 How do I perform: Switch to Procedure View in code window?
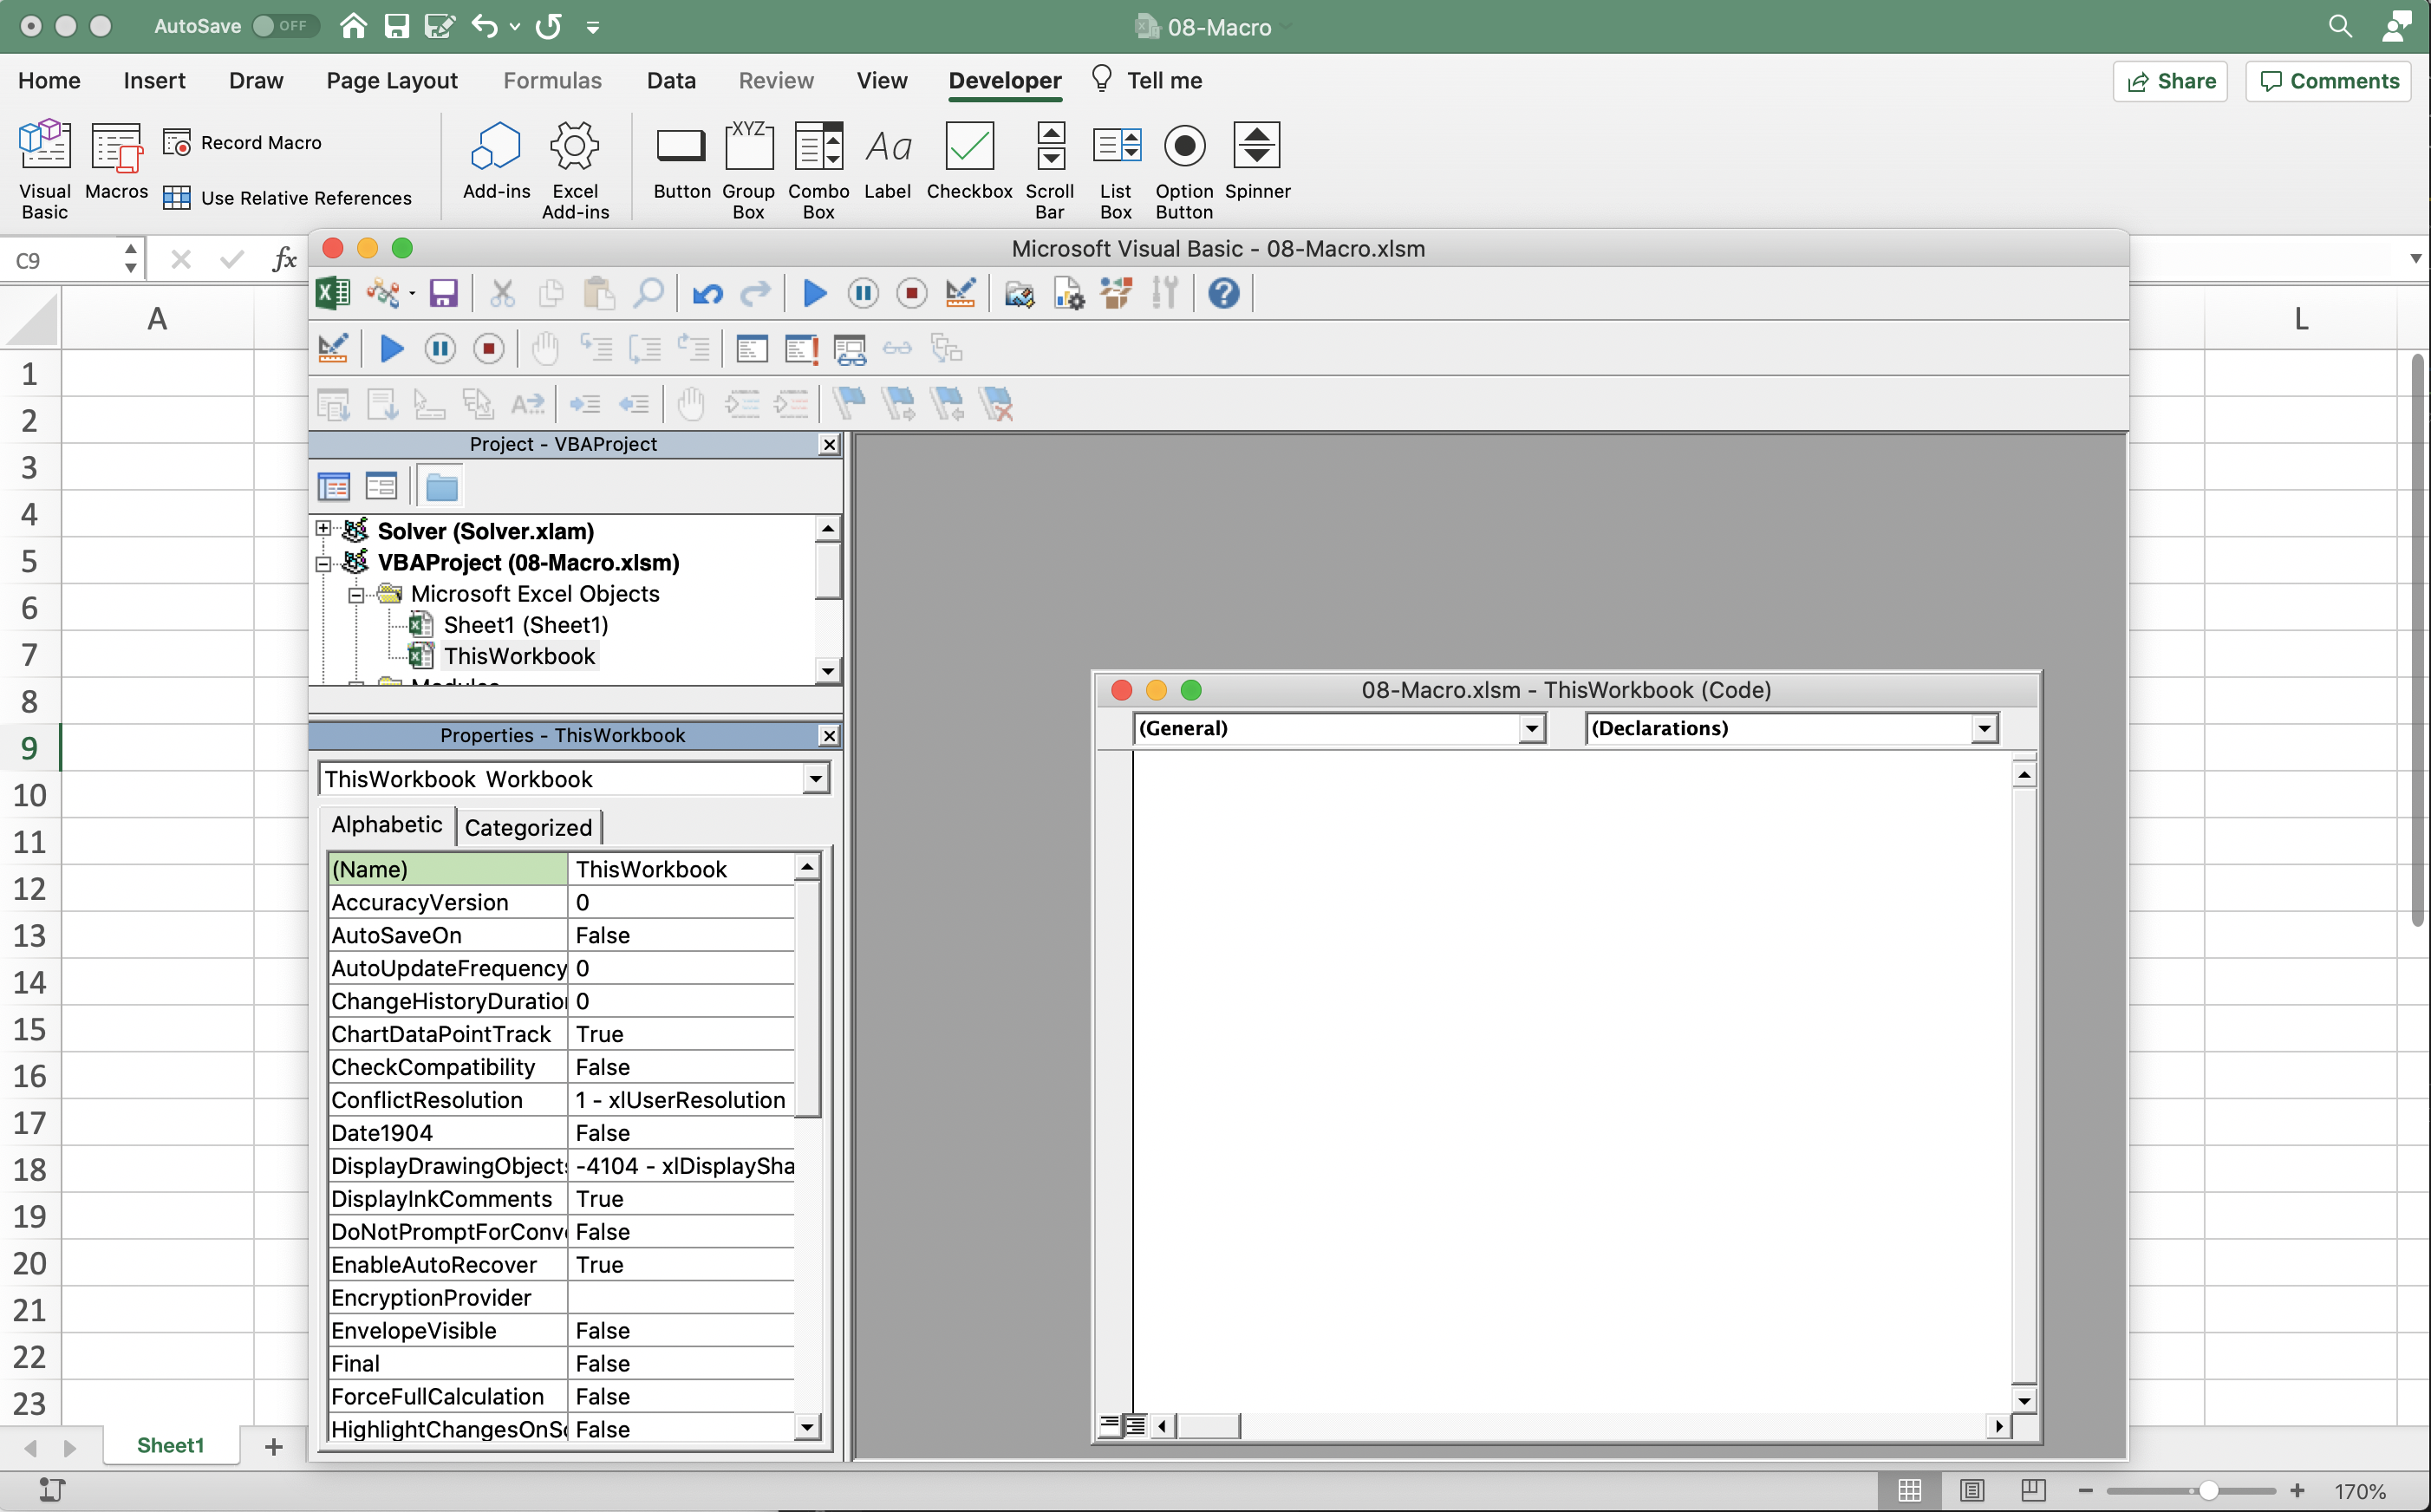pyautogui.click(x=1110, y=1425)
